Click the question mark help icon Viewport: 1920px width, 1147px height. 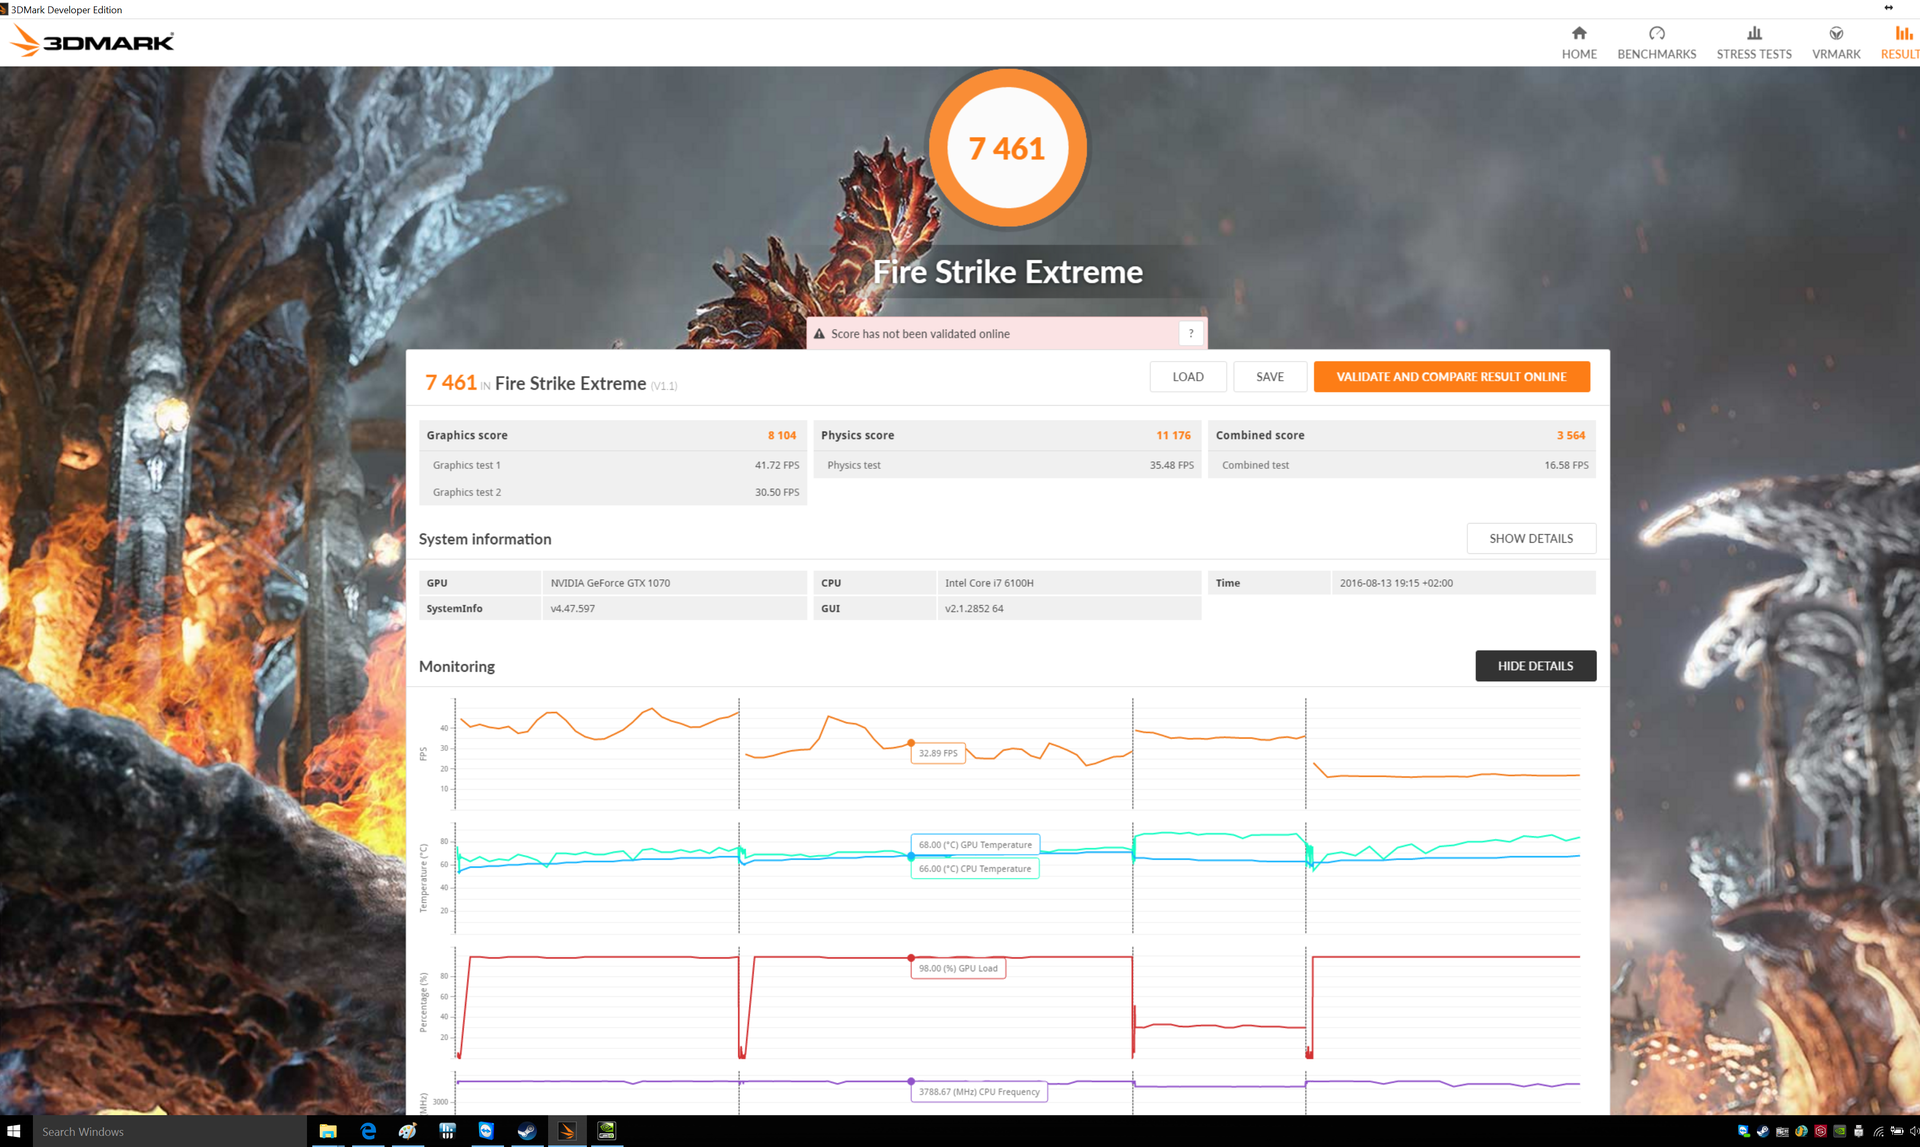1190,334
